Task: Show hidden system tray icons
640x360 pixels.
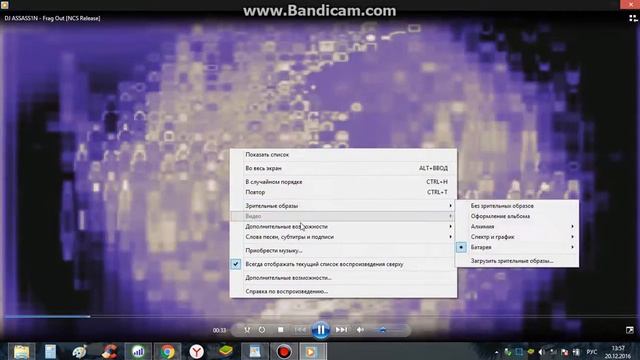Action: click(497, 352)
